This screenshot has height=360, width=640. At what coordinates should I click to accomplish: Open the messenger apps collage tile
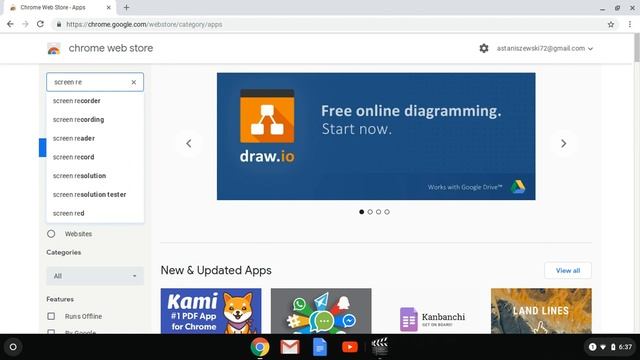(321, 311)
